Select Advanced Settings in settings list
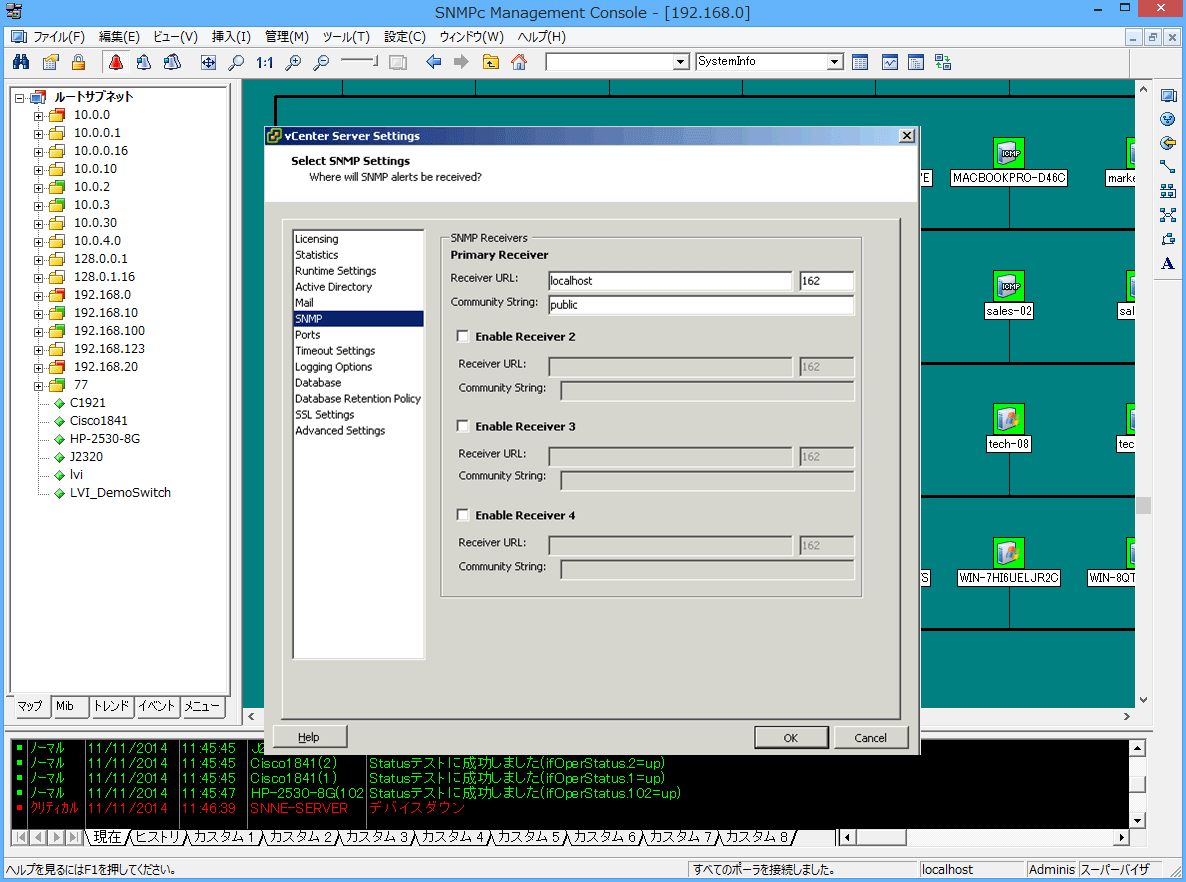Screen dimensions: 1186x882 340,430
